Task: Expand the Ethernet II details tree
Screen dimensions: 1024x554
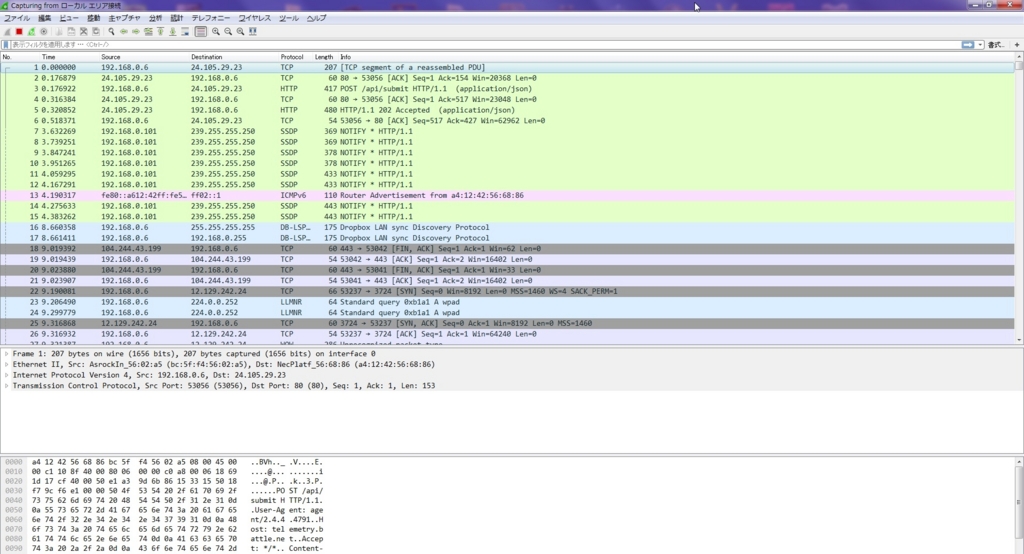Action: click(x=7, y=365)
